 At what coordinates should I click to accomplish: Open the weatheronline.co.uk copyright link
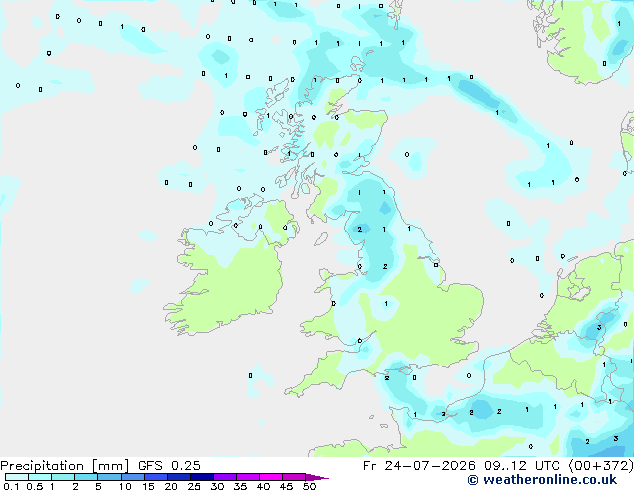pyautogui.click(x=542, y=480)
